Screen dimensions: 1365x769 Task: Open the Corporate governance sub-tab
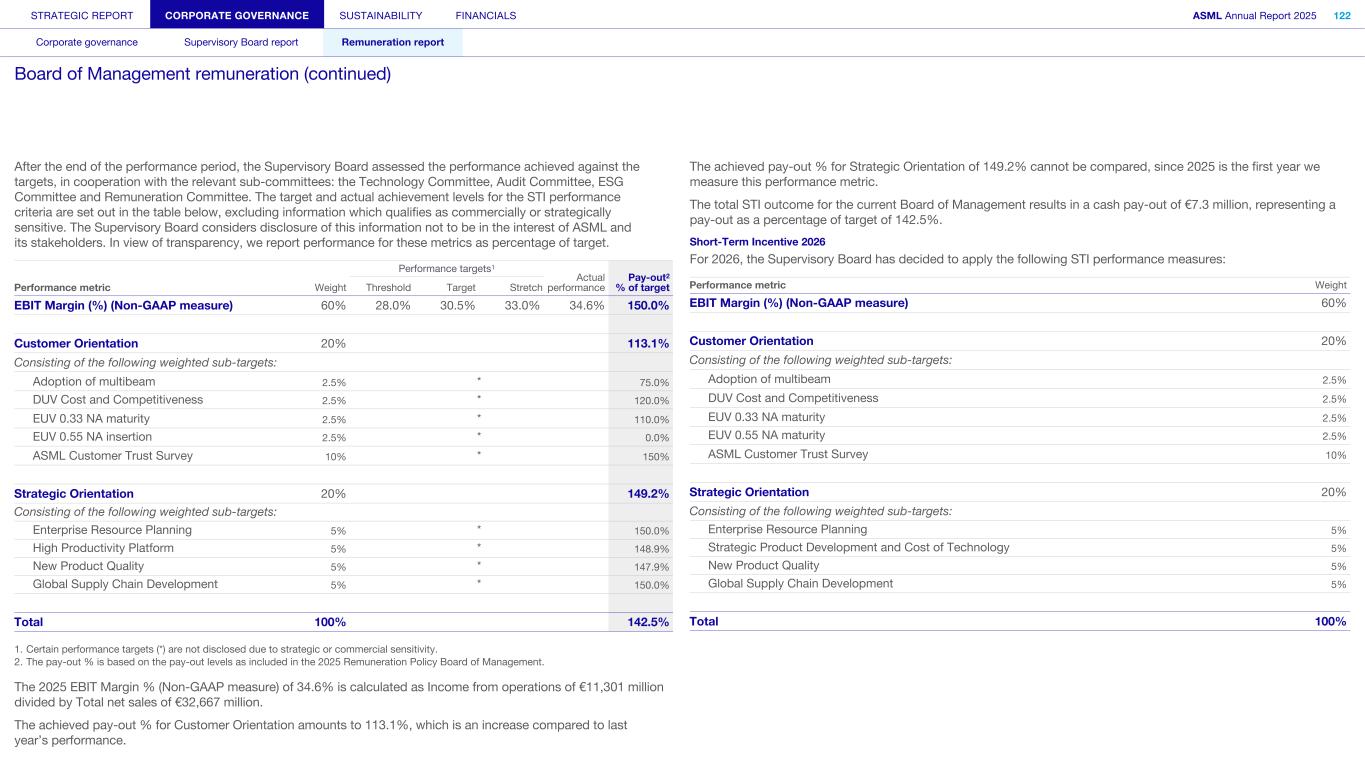pos(87,42)
